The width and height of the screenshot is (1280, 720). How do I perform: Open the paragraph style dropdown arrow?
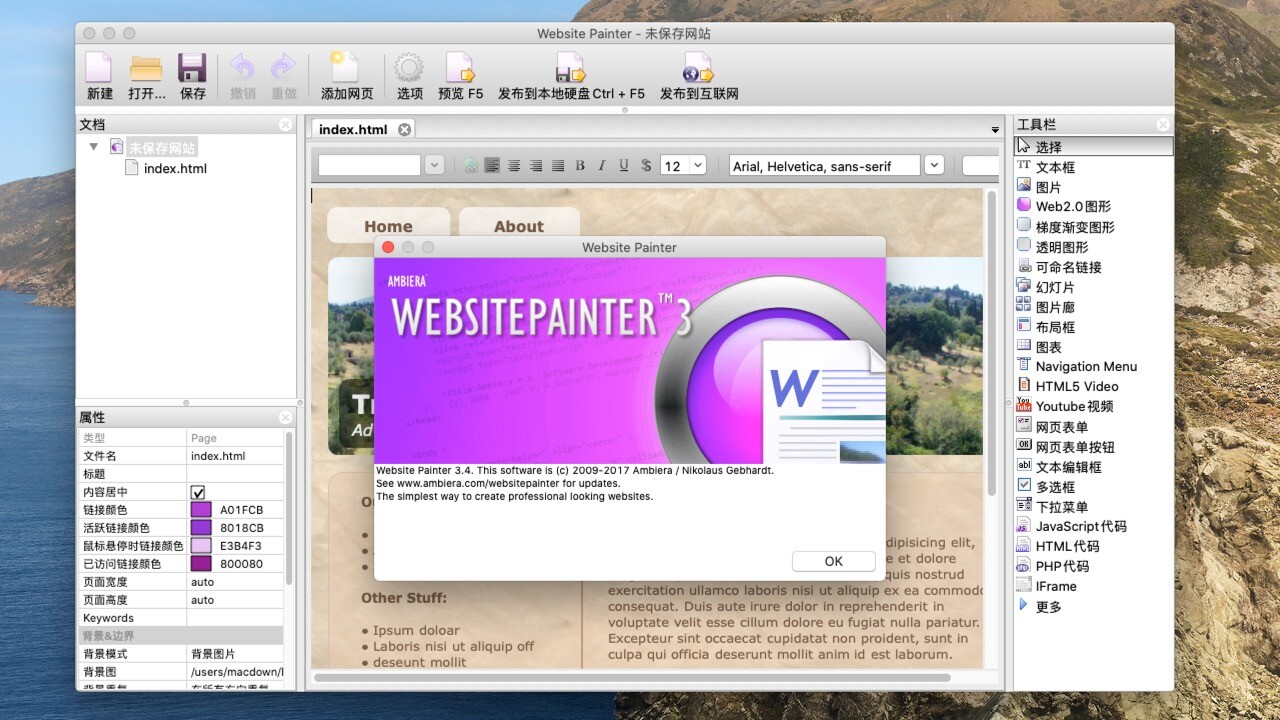coord(434,165)
